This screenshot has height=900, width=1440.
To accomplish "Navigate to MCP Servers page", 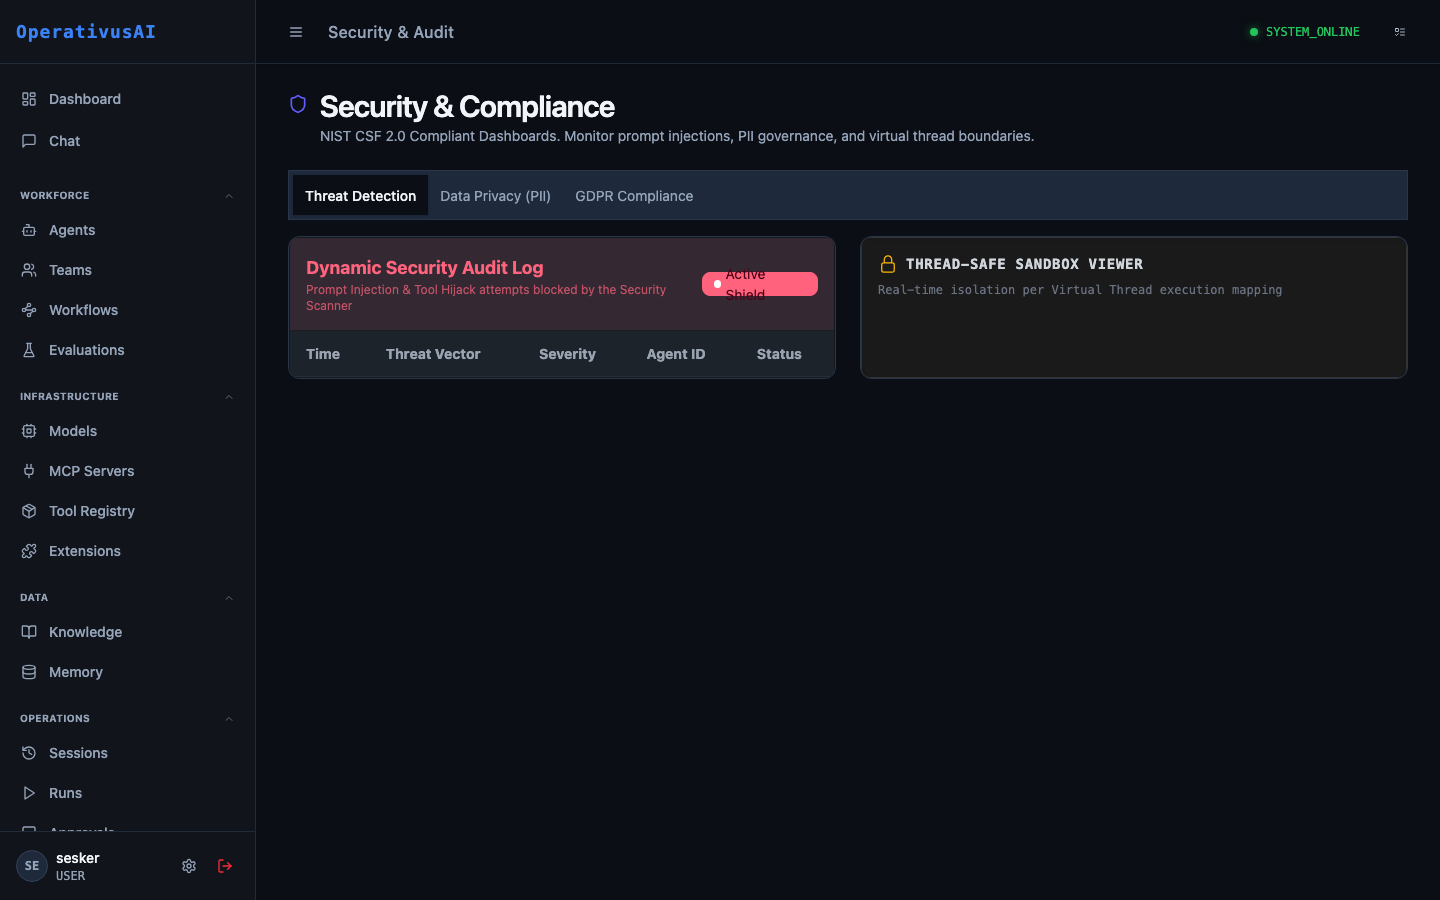I will click(x=127, y=471).
